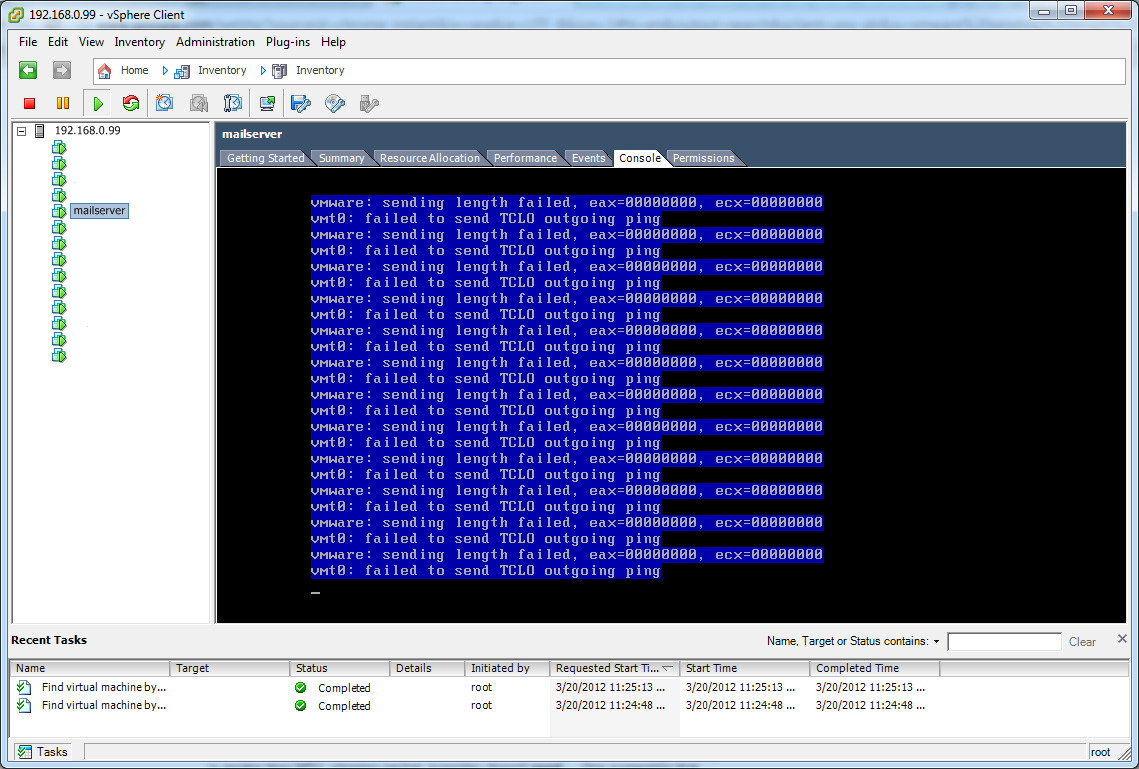Screen dimensions: 1139x769
Task: Switch to the Getting Started tab
Action: [x=265, y=158]
